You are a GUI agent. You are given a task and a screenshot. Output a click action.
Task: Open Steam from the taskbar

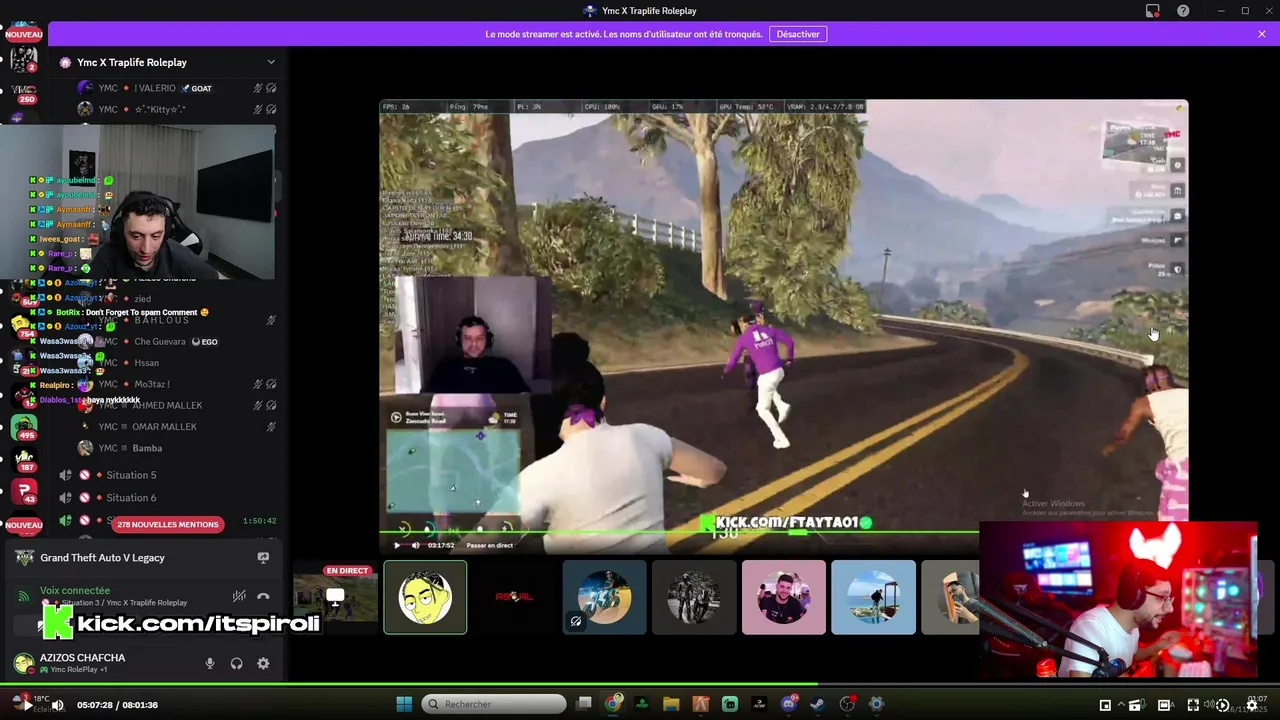(818, 704)
